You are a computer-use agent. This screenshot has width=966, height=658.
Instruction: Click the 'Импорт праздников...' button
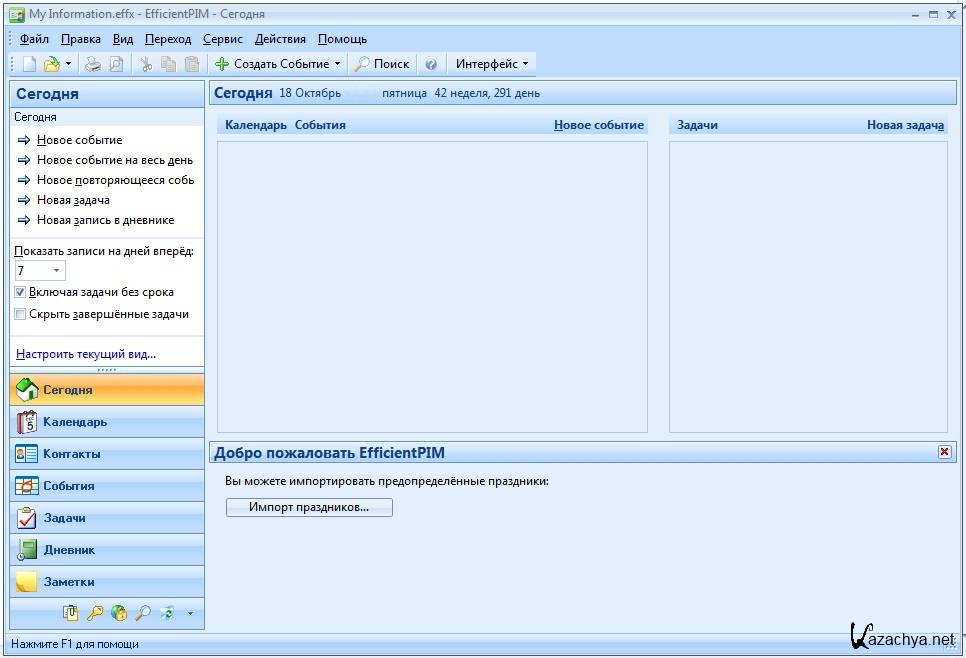pos(309,507)
